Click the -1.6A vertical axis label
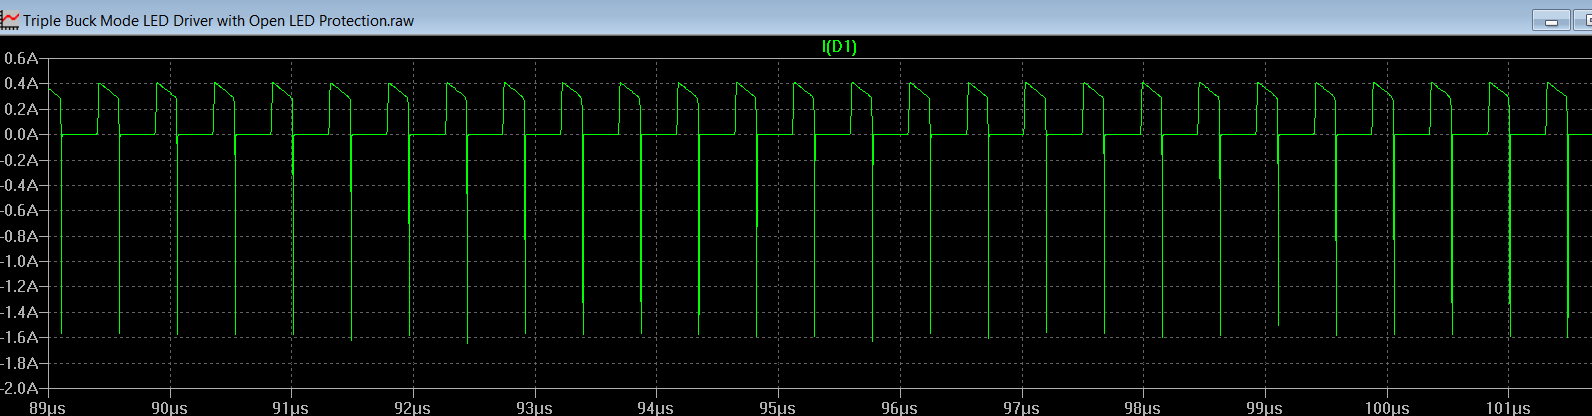Image resolution: width=1592 pixels, height=416 pixels. point(19,337)
